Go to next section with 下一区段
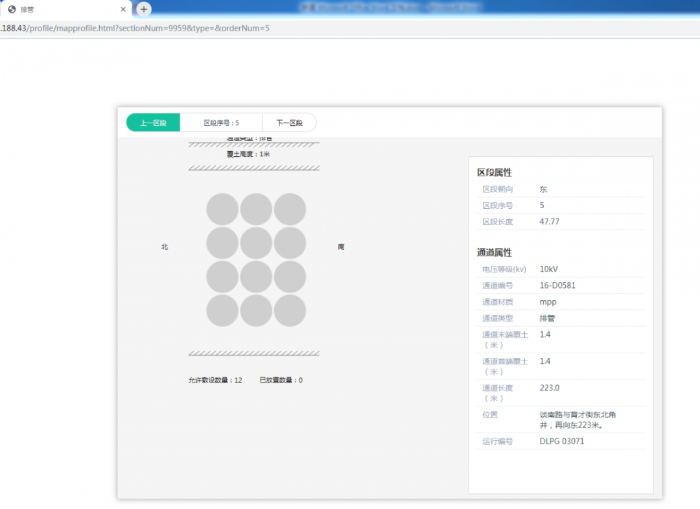Viewport: 700px width, 509px height. [289, 123]
